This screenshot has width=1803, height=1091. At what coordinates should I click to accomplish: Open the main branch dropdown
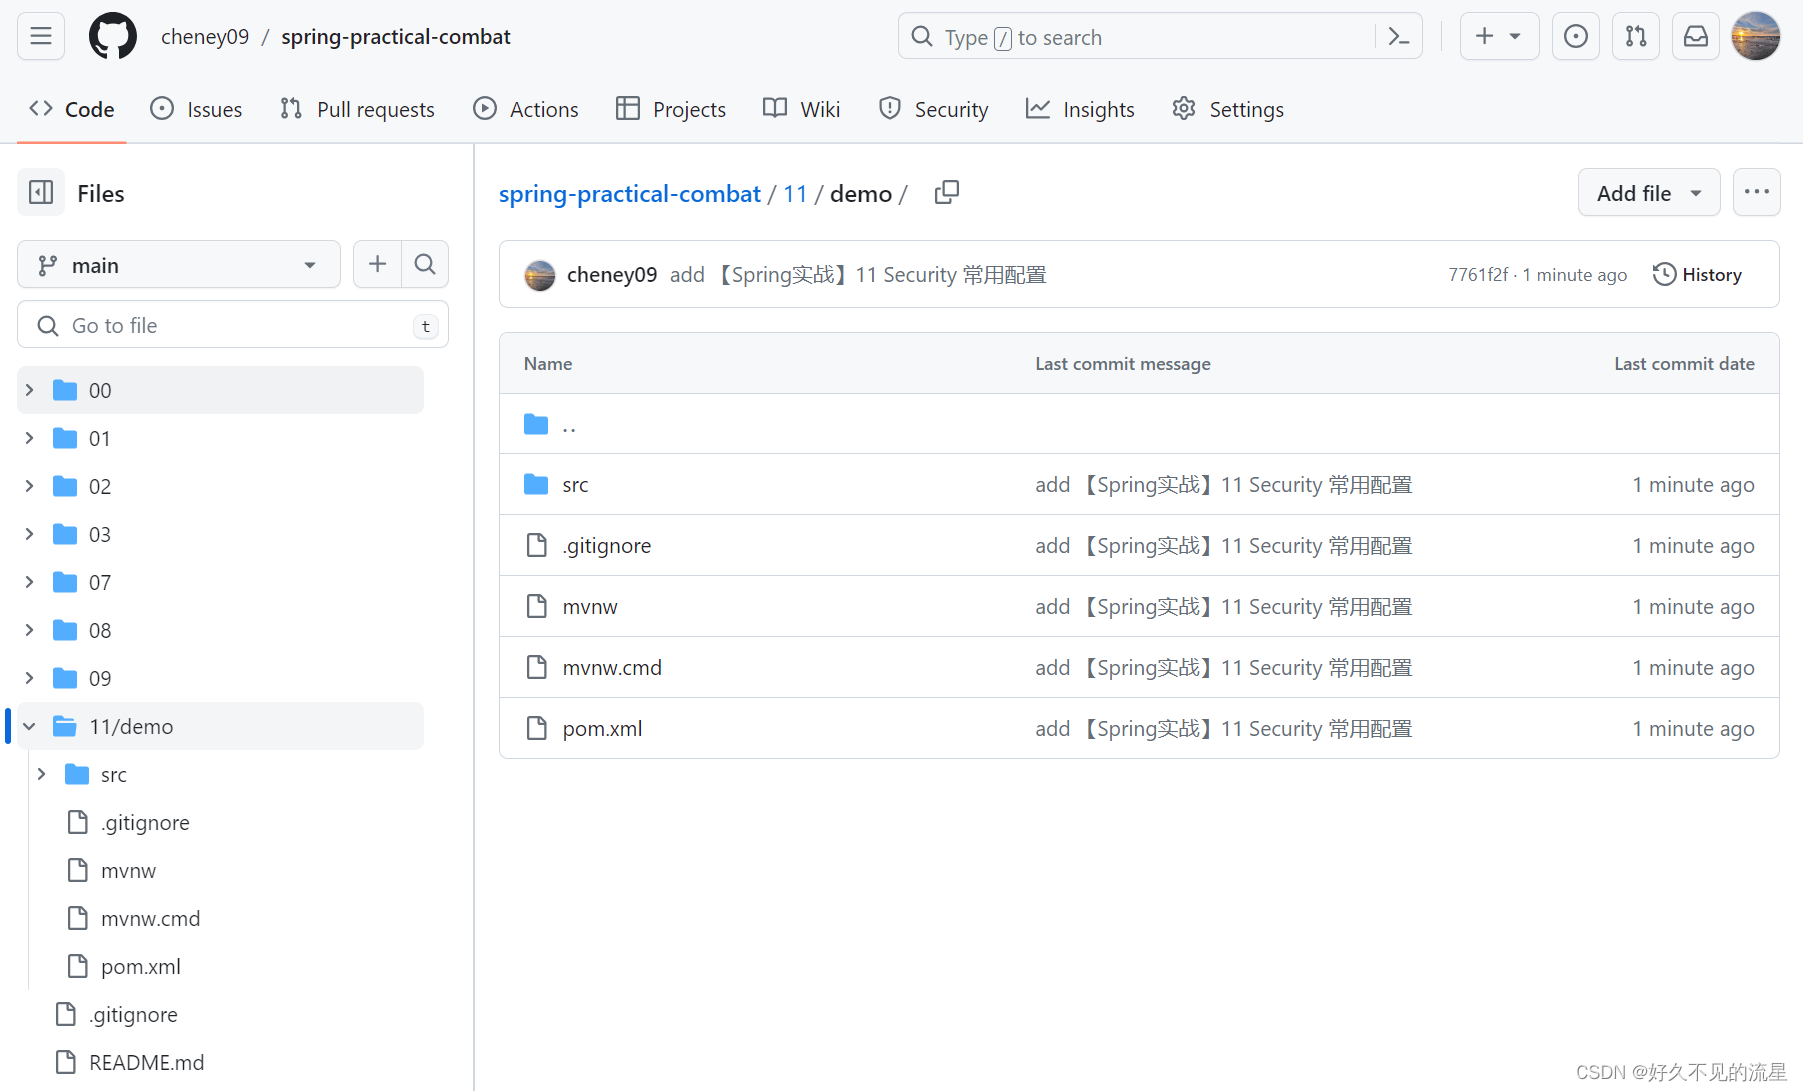coord(179,264)
